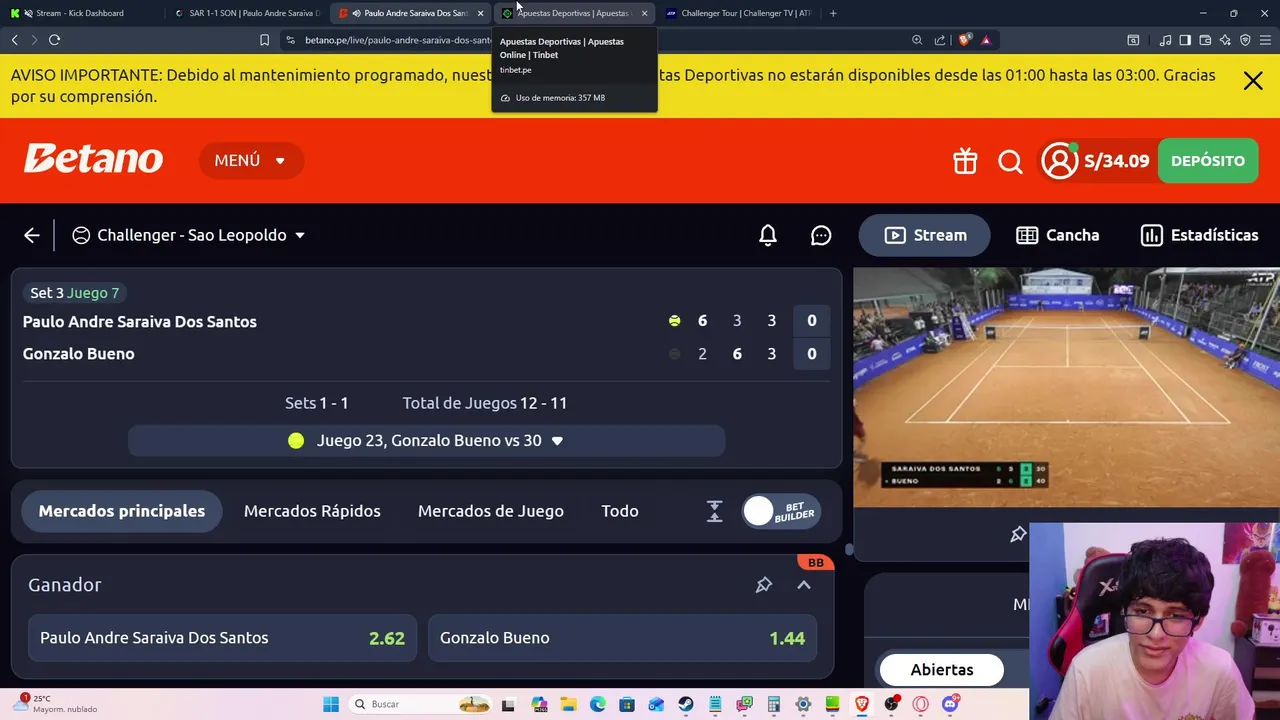Image resolution: width=1280 pixels, height=720 pixels.
Task: Switch to Apuestas Deportivas Tinbet browser tab
Action: click(573, 13)
